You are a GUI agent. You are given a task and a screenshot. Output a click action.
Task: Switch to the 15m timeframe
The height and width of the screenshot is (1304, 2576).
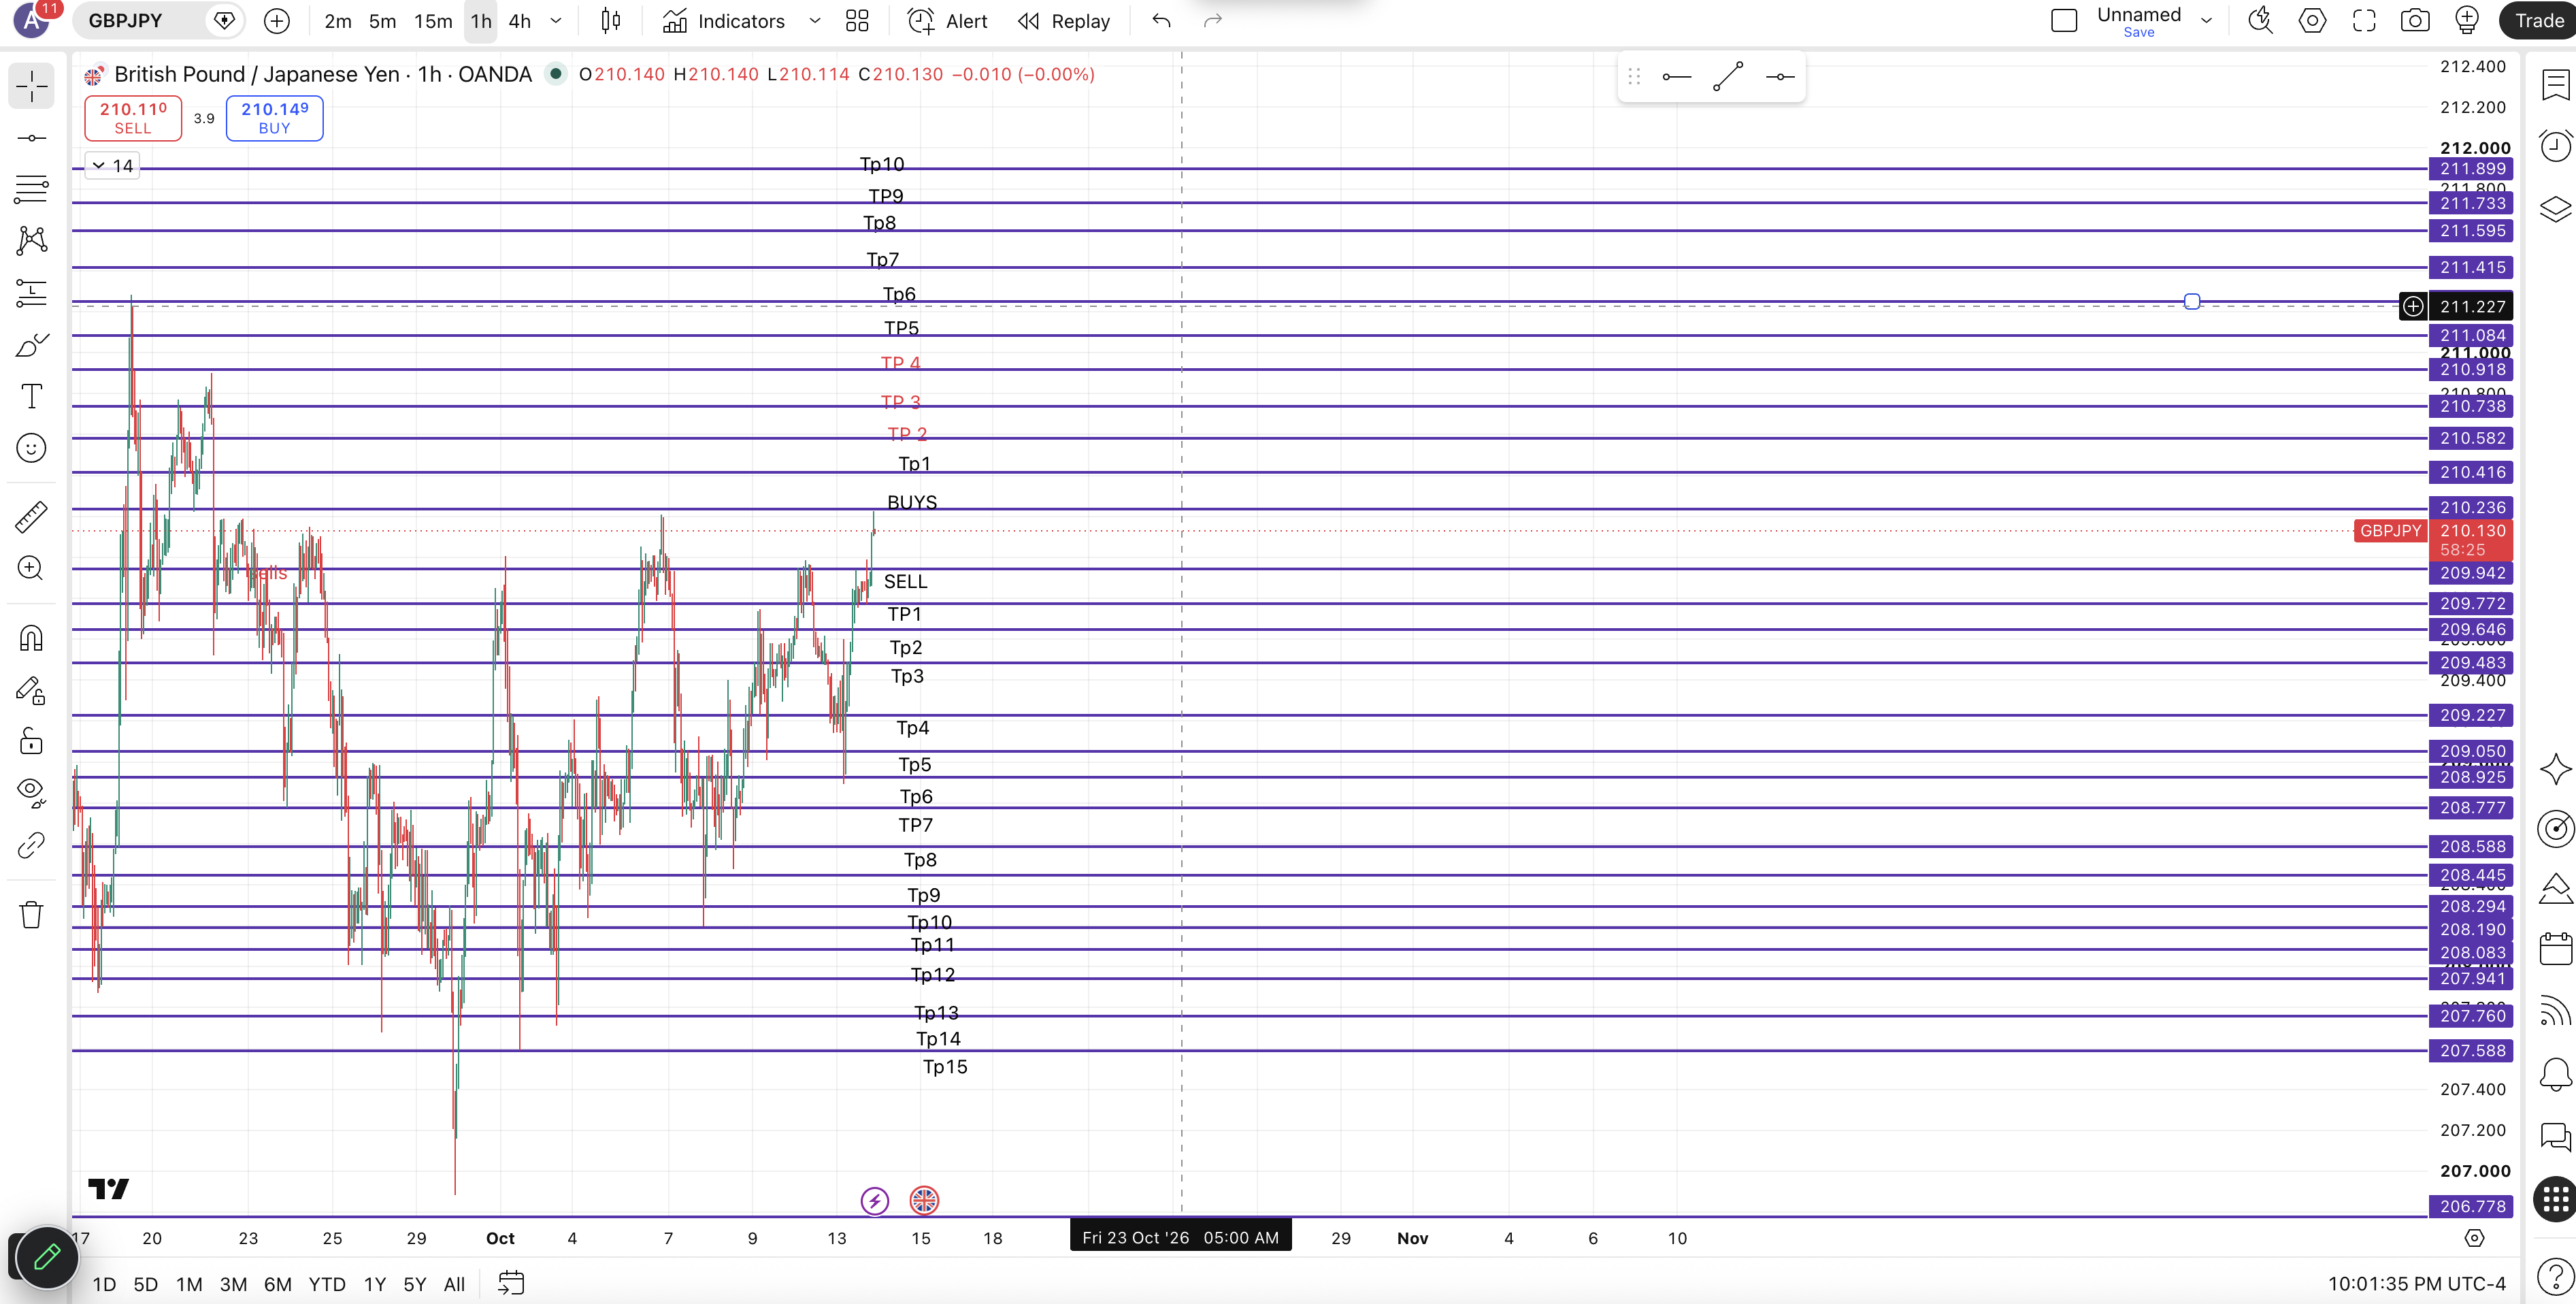point(433,21)
